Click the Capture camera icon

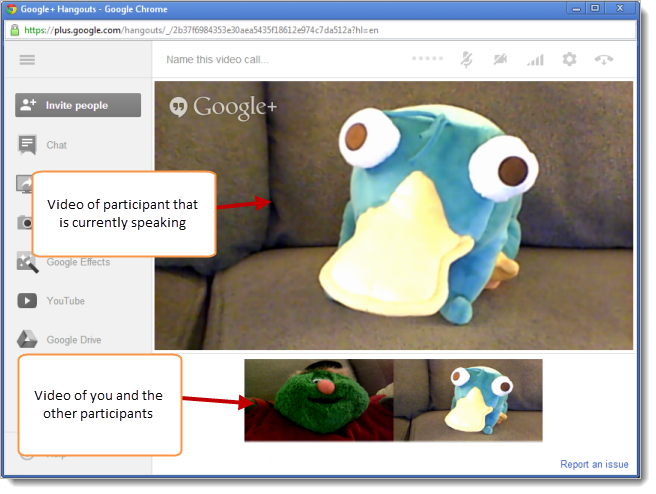click(24, 222)
